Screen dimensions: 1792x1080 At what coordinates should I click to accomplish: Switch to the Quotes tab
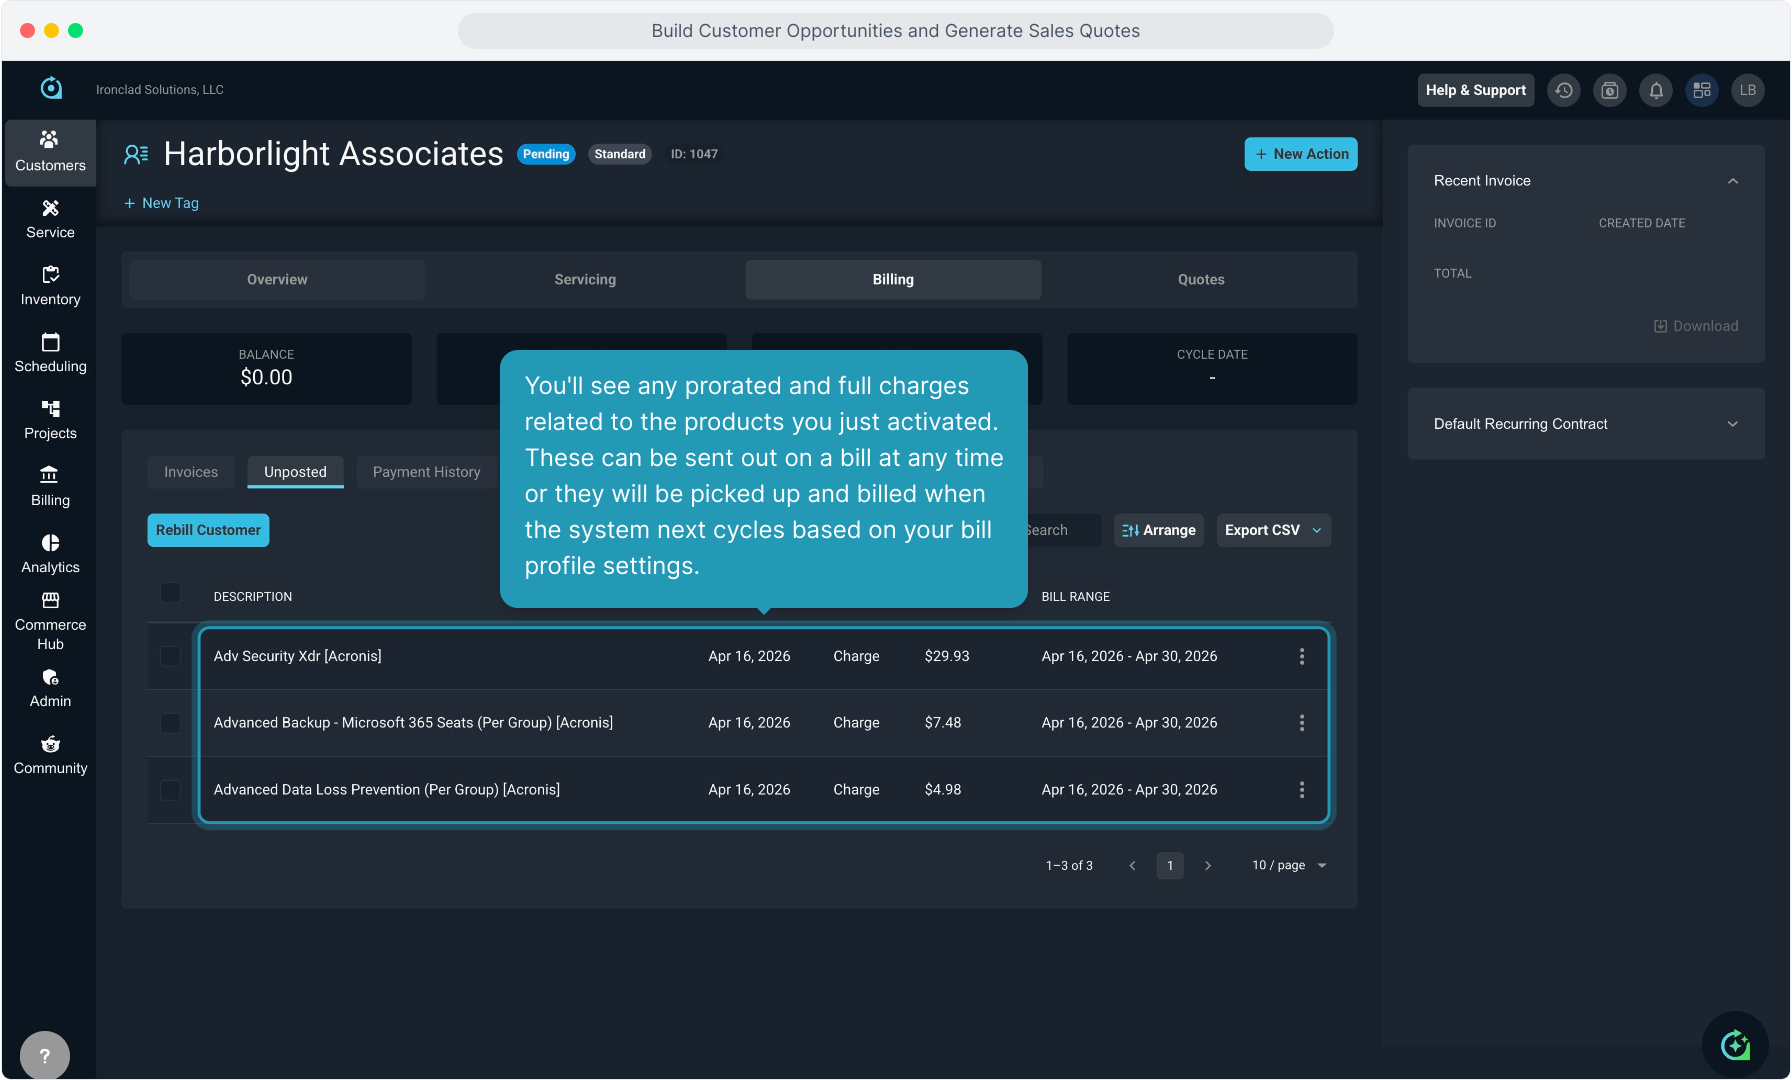click(x=1200, y=280)
